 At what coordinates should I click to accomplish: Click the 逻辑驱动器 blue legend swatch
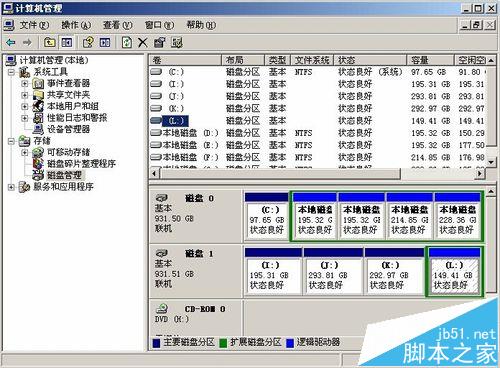point(290,343)
